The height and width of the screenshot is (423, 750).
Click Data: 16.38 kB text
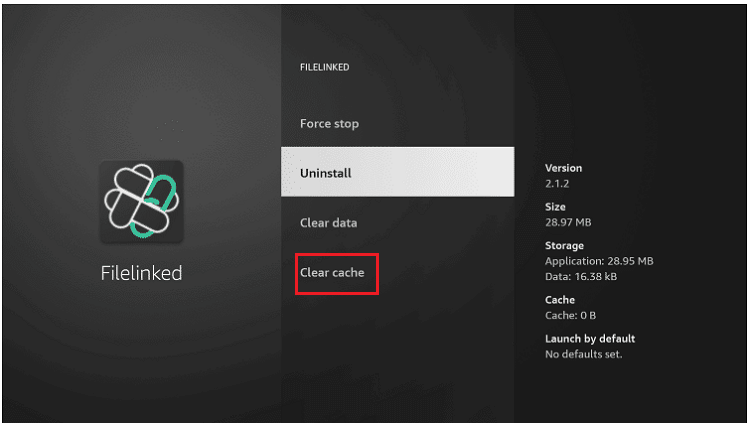[581, 277]
